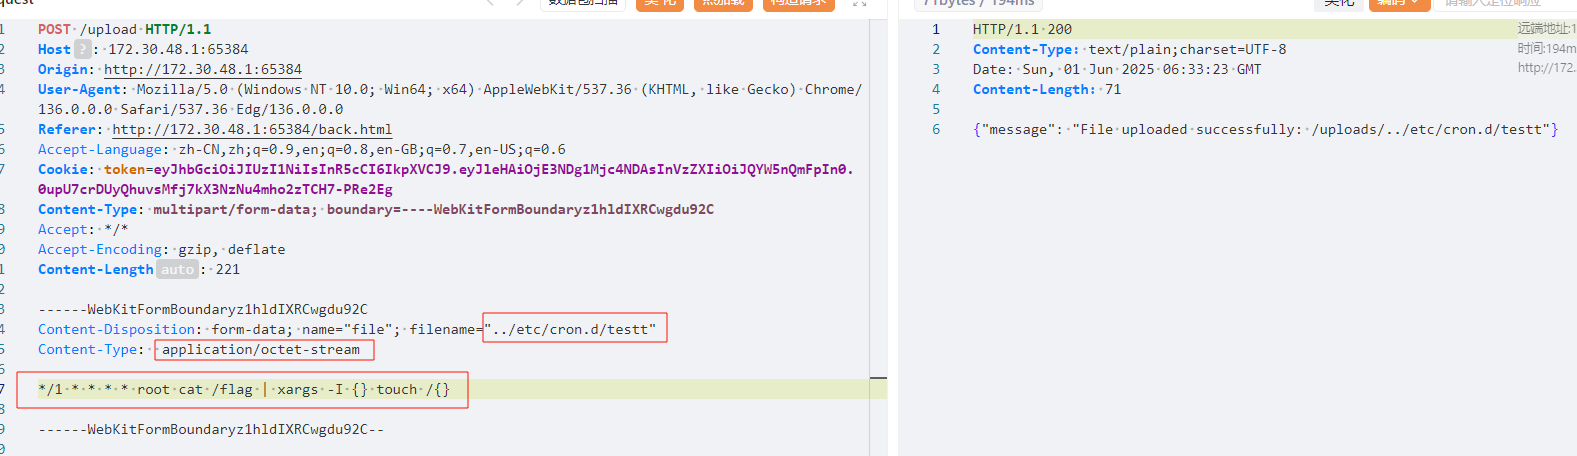The image size is (1577, 456).
Task: Click the boundary=----WebKitFormBoundary value
Action: tap(520, 209)
